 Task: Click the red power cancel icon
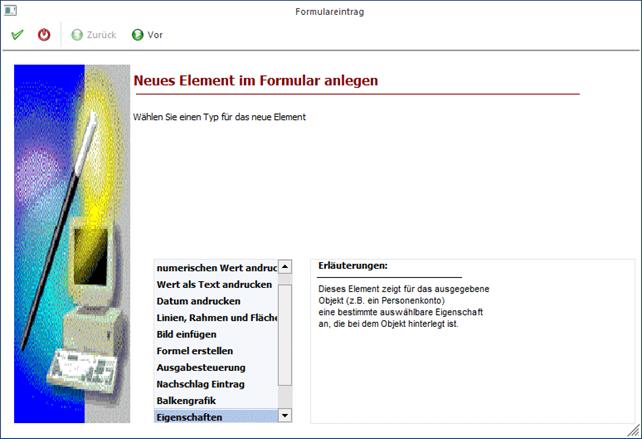(x=44, y=35)
